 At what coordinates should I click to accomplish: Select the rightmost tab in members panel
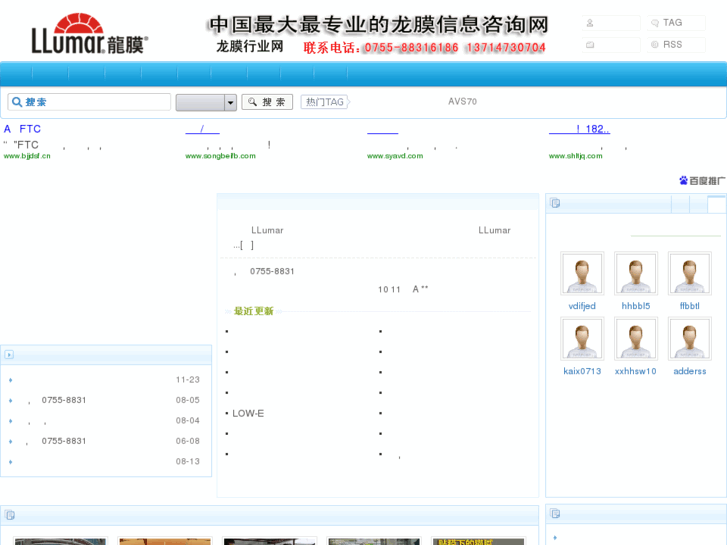(x=716, y=204)
